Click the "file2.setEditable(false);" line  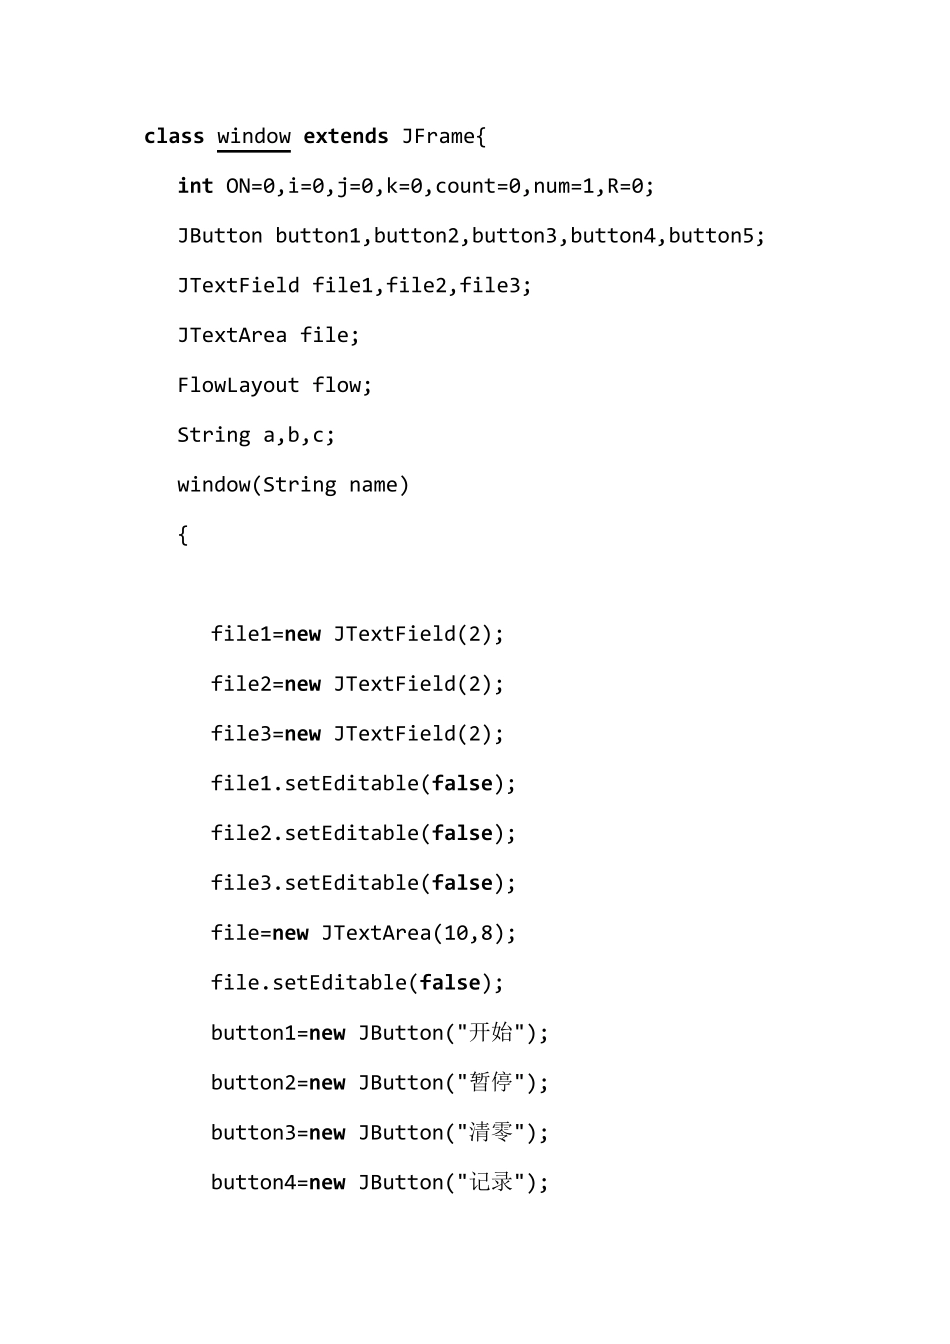(363, 834)
